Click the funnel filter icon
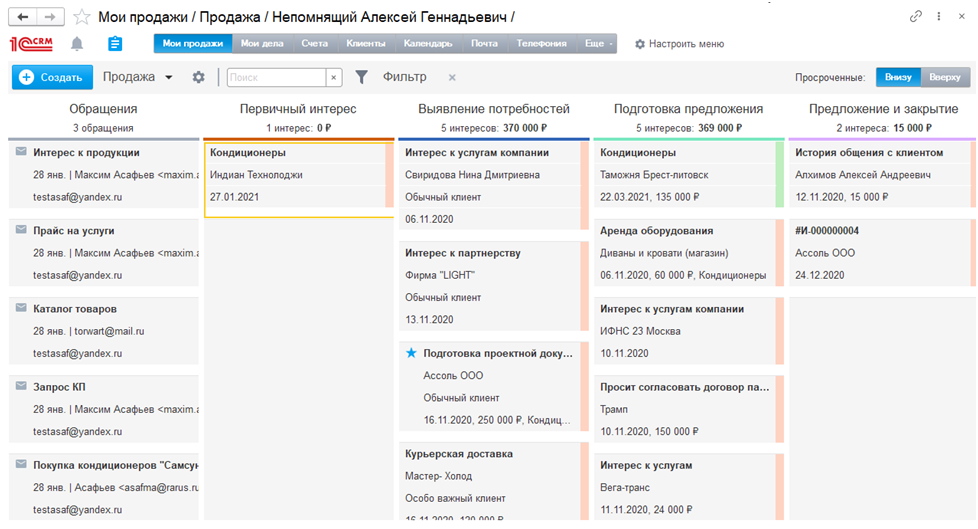Screen dimensions: 978x529 point(361,77)
